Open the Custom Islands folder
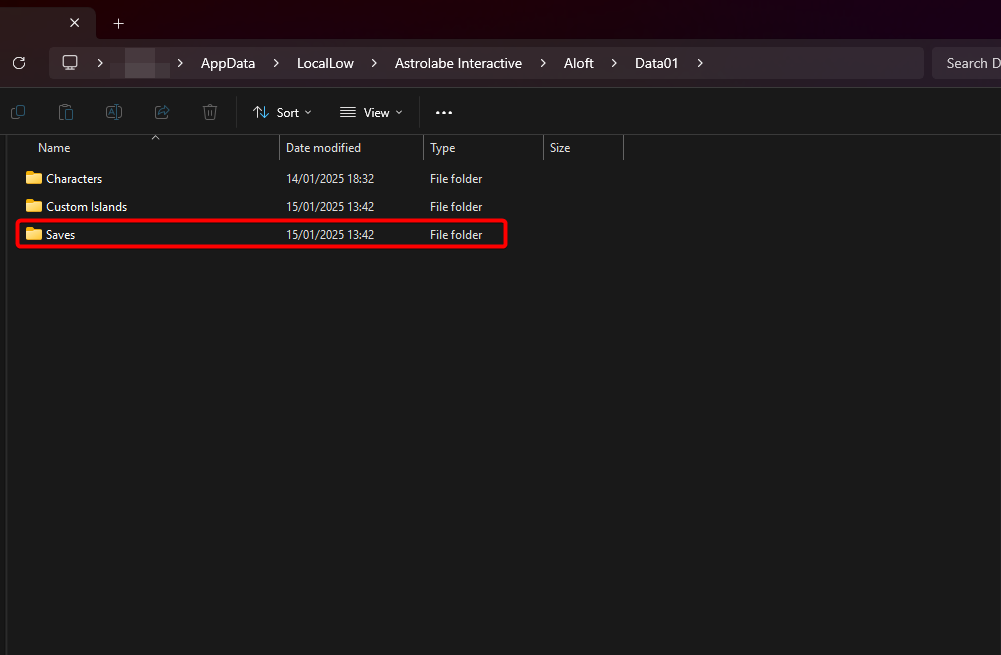The width and height of the screenshot is (1001, 655). click(x=86, y=206)
